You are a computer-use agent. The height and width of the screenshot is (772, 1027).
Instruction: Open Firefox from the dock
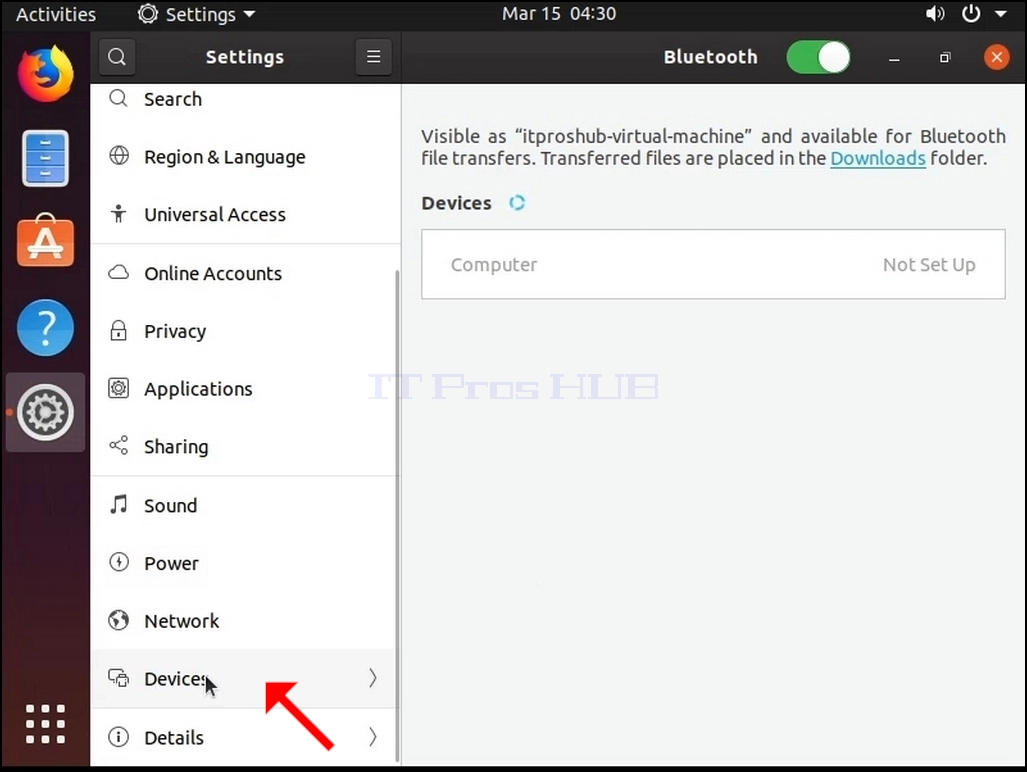(x=45, y=73)
